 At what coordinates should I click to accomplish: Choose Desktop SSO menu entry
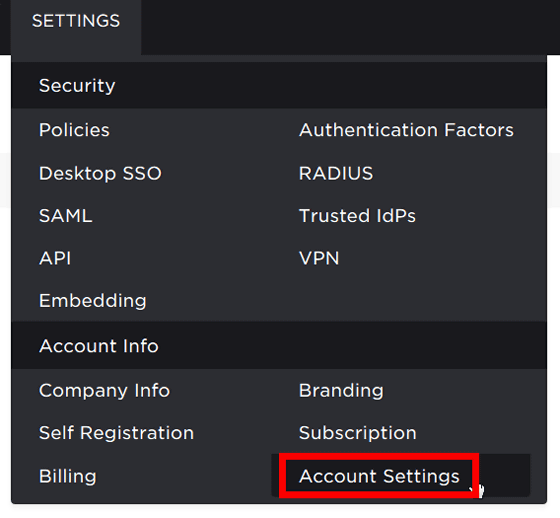[x=100, y=174]
